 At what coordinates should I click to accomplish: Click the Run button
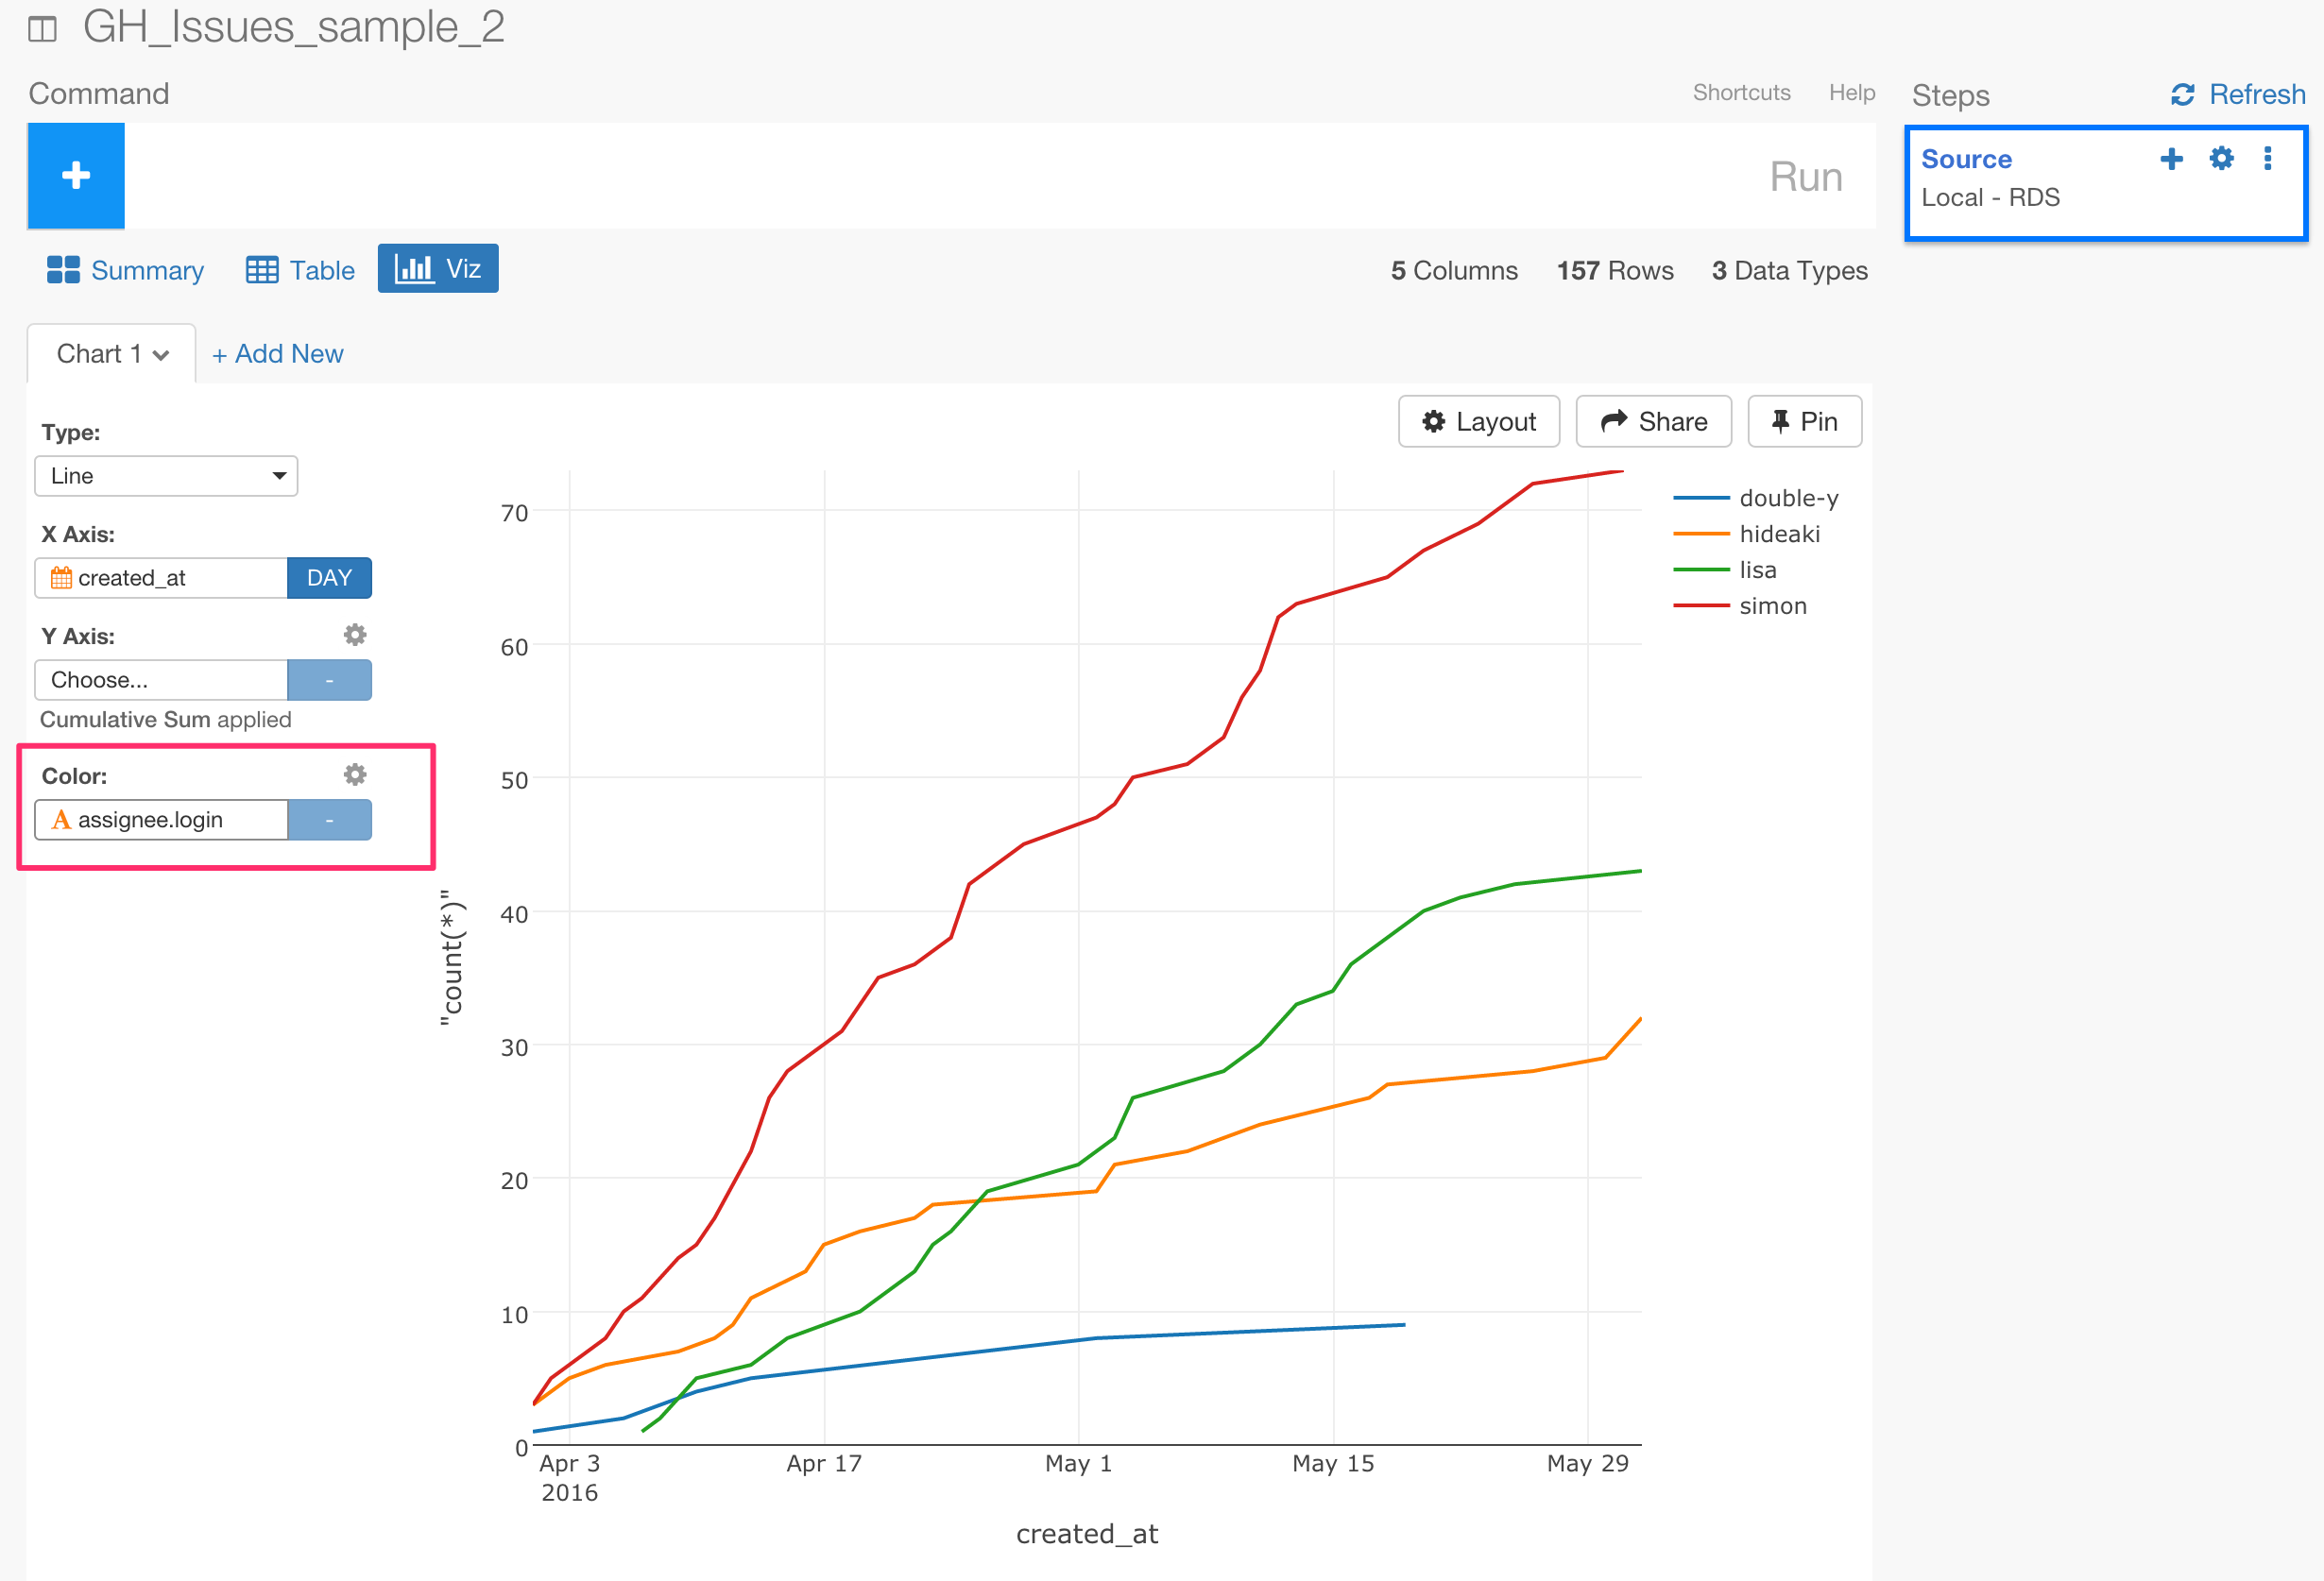pos(1806,176)
